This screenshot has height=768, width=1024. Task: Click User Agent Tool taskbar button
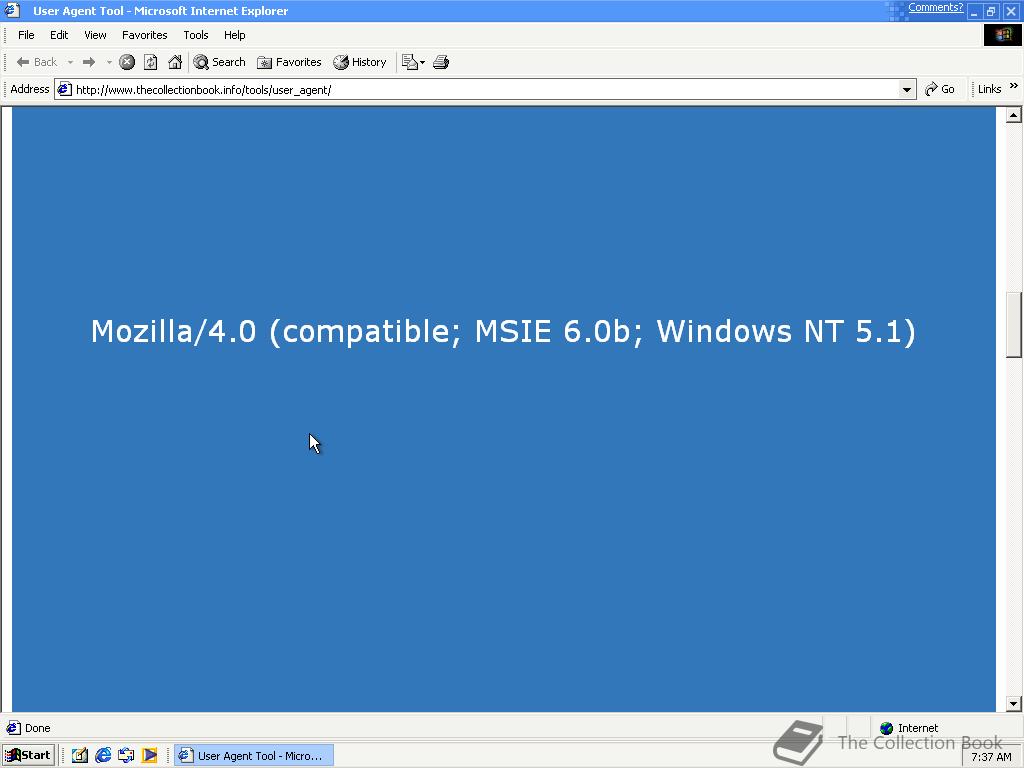click(x=254, y=756)
